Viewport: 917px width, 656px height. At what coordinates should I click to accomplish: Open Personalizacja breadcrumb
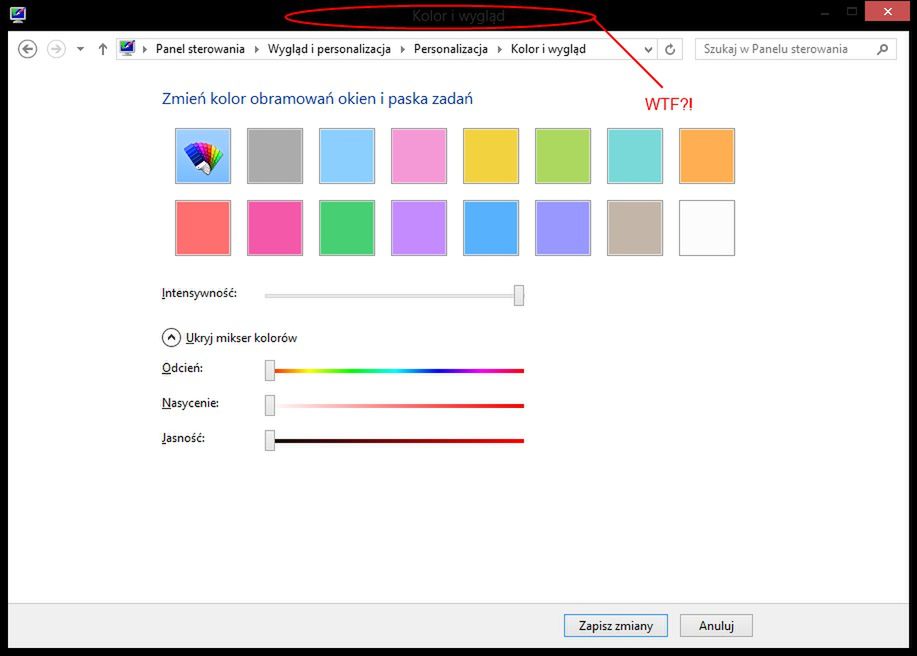(451, 49)
